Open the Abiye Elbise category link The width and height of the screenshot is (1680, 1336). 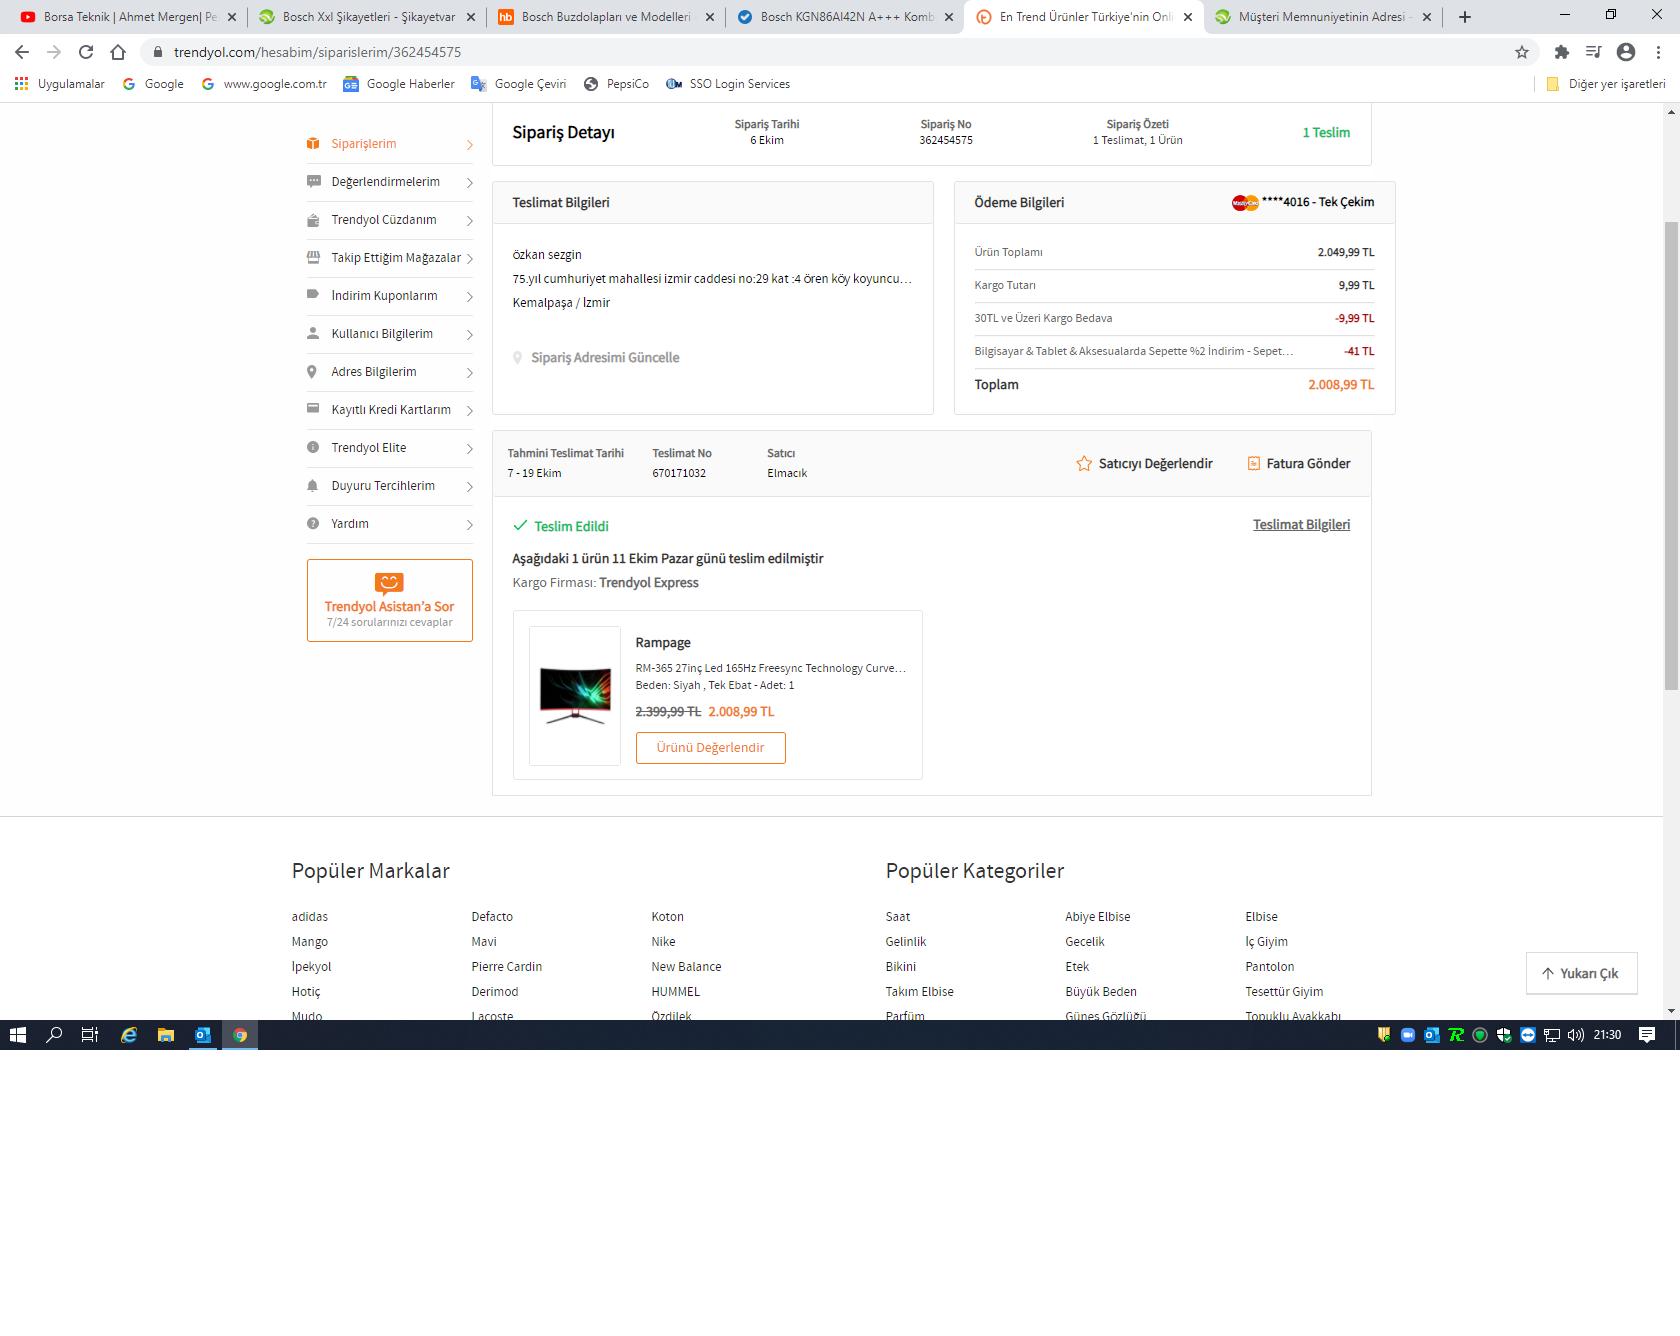point(1098,917)
